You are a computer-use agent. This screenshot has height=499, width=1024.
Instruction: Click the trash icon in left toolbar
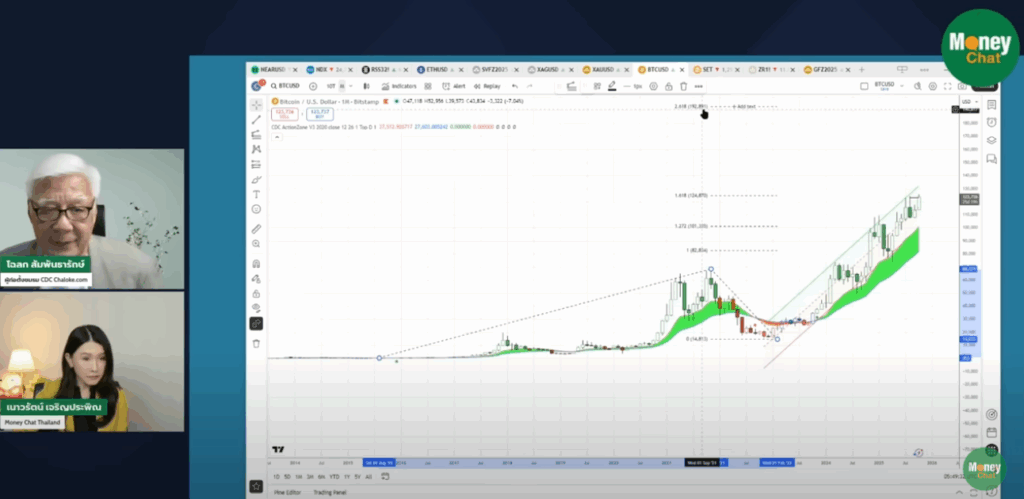[257, 343]
